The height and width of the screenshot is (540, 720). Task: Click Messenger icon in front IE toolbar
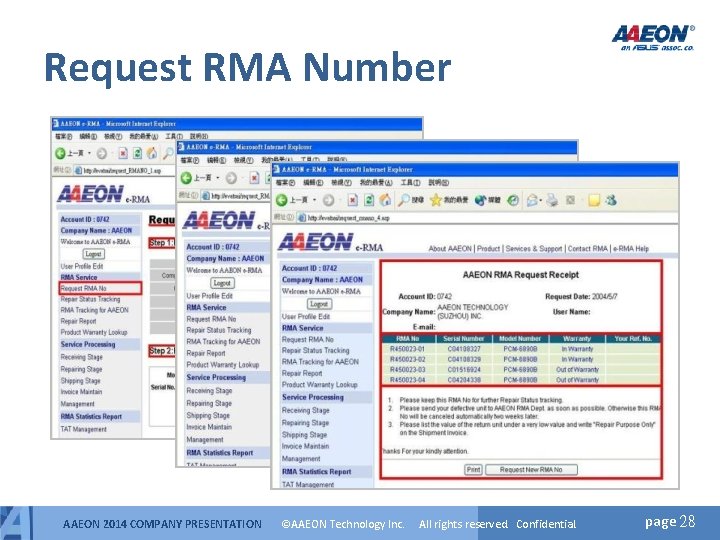click(611, 200)
